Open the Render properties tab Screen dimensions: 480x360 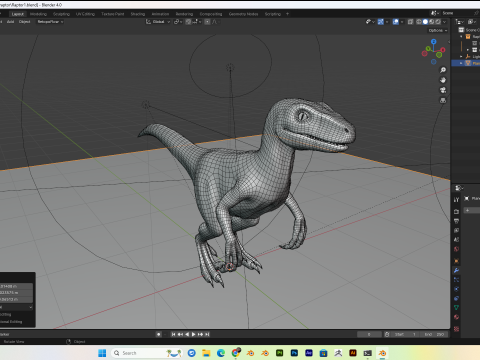click(x=456, y=212)
